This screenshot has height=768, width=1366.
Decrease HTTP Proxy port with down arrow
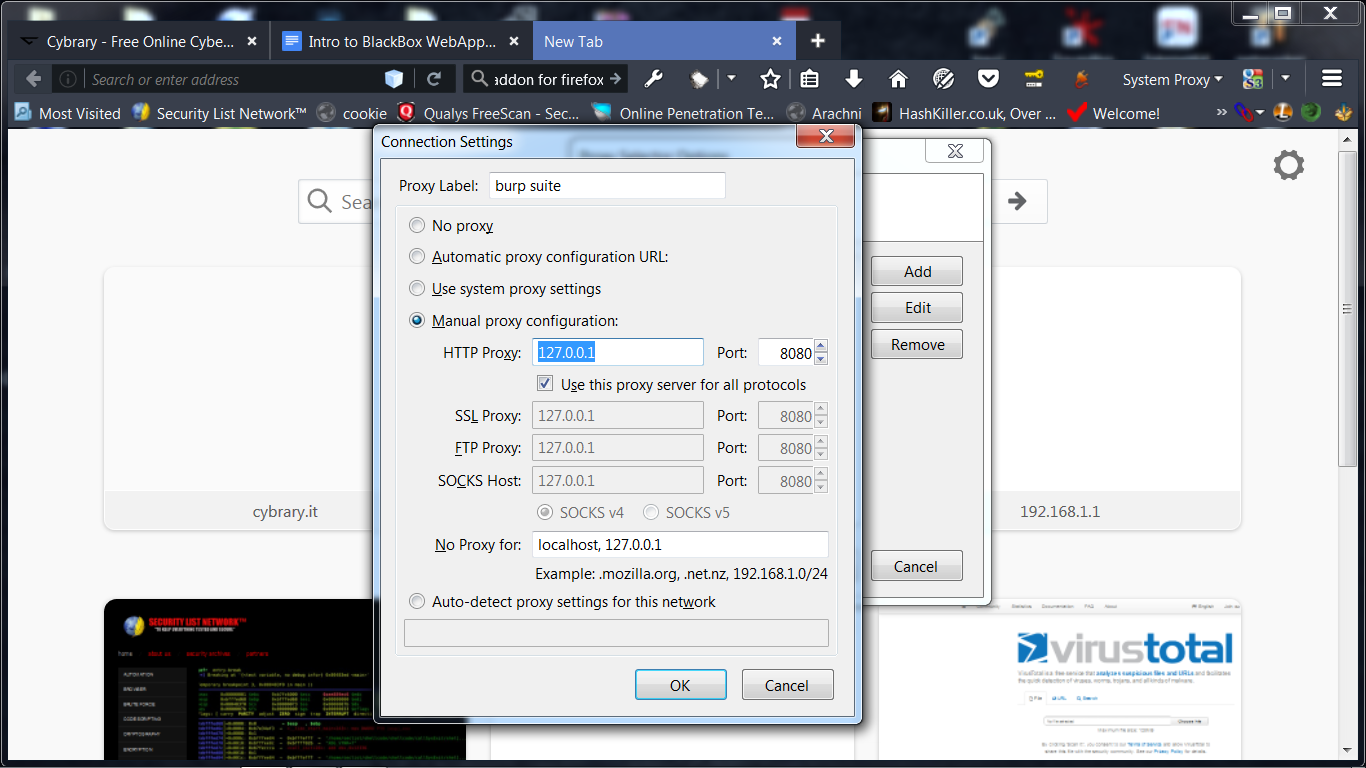821,358
